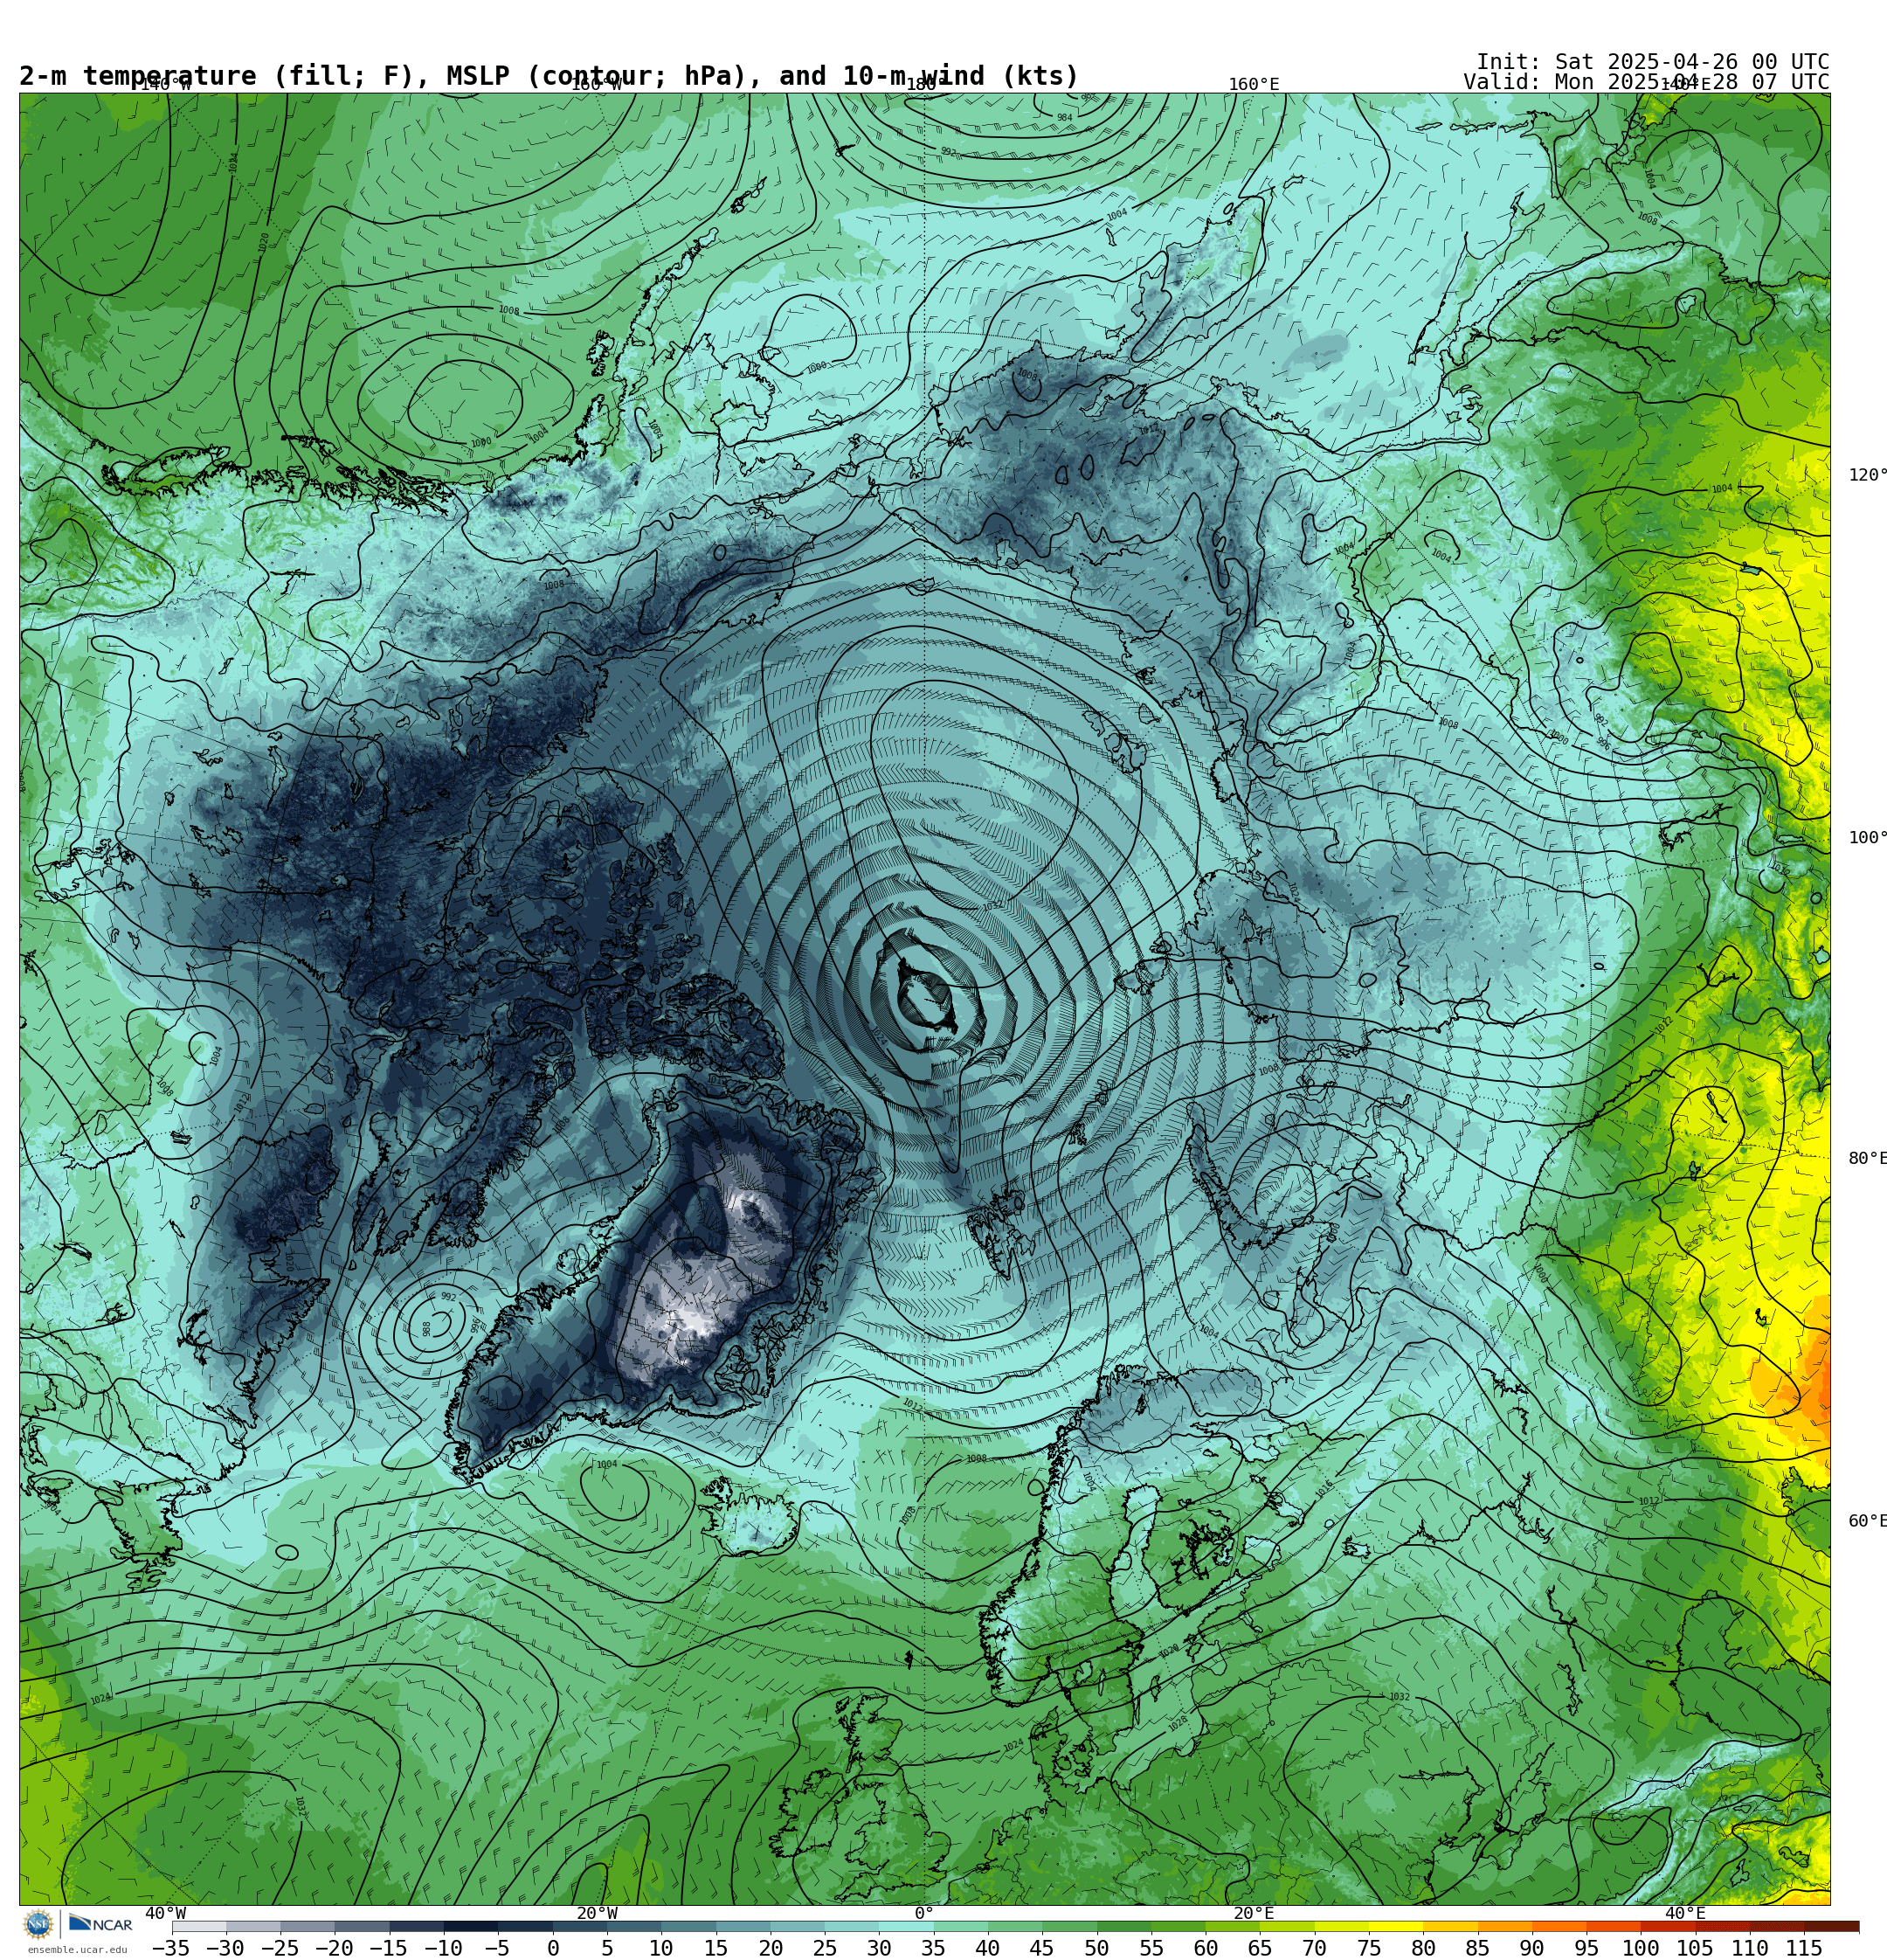The width and height of the screenshot is (1887, 1960).
Task: Click the NCAR logo
Action: [x=100, y=1925]
